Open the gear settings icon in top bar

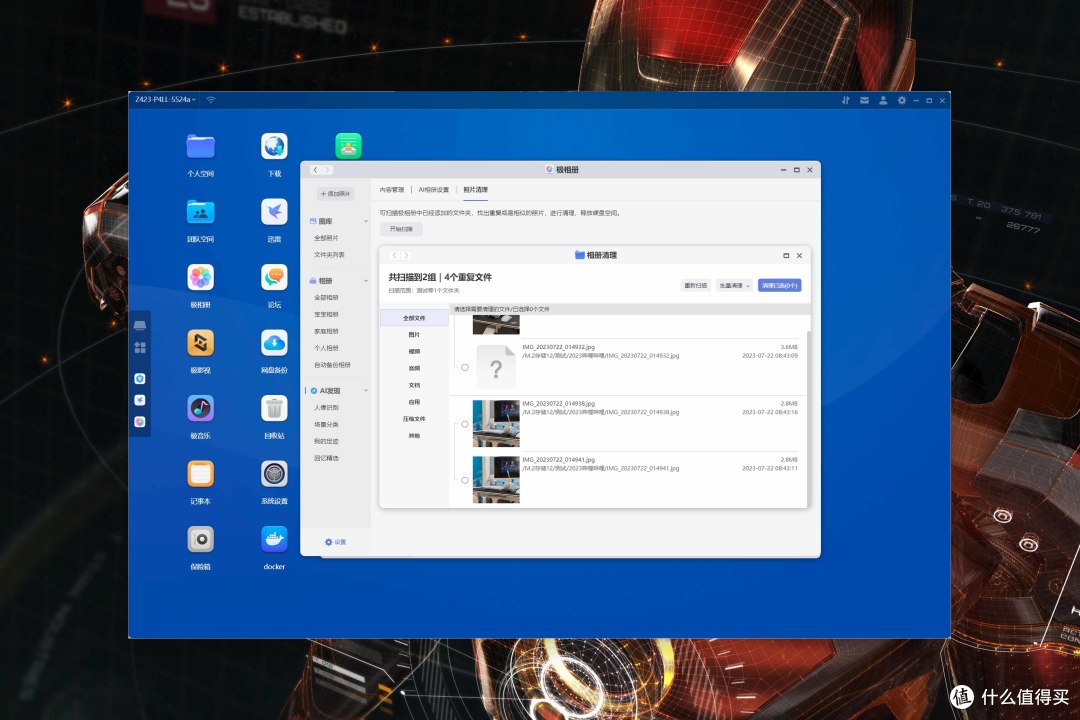(x=902, y=101)
